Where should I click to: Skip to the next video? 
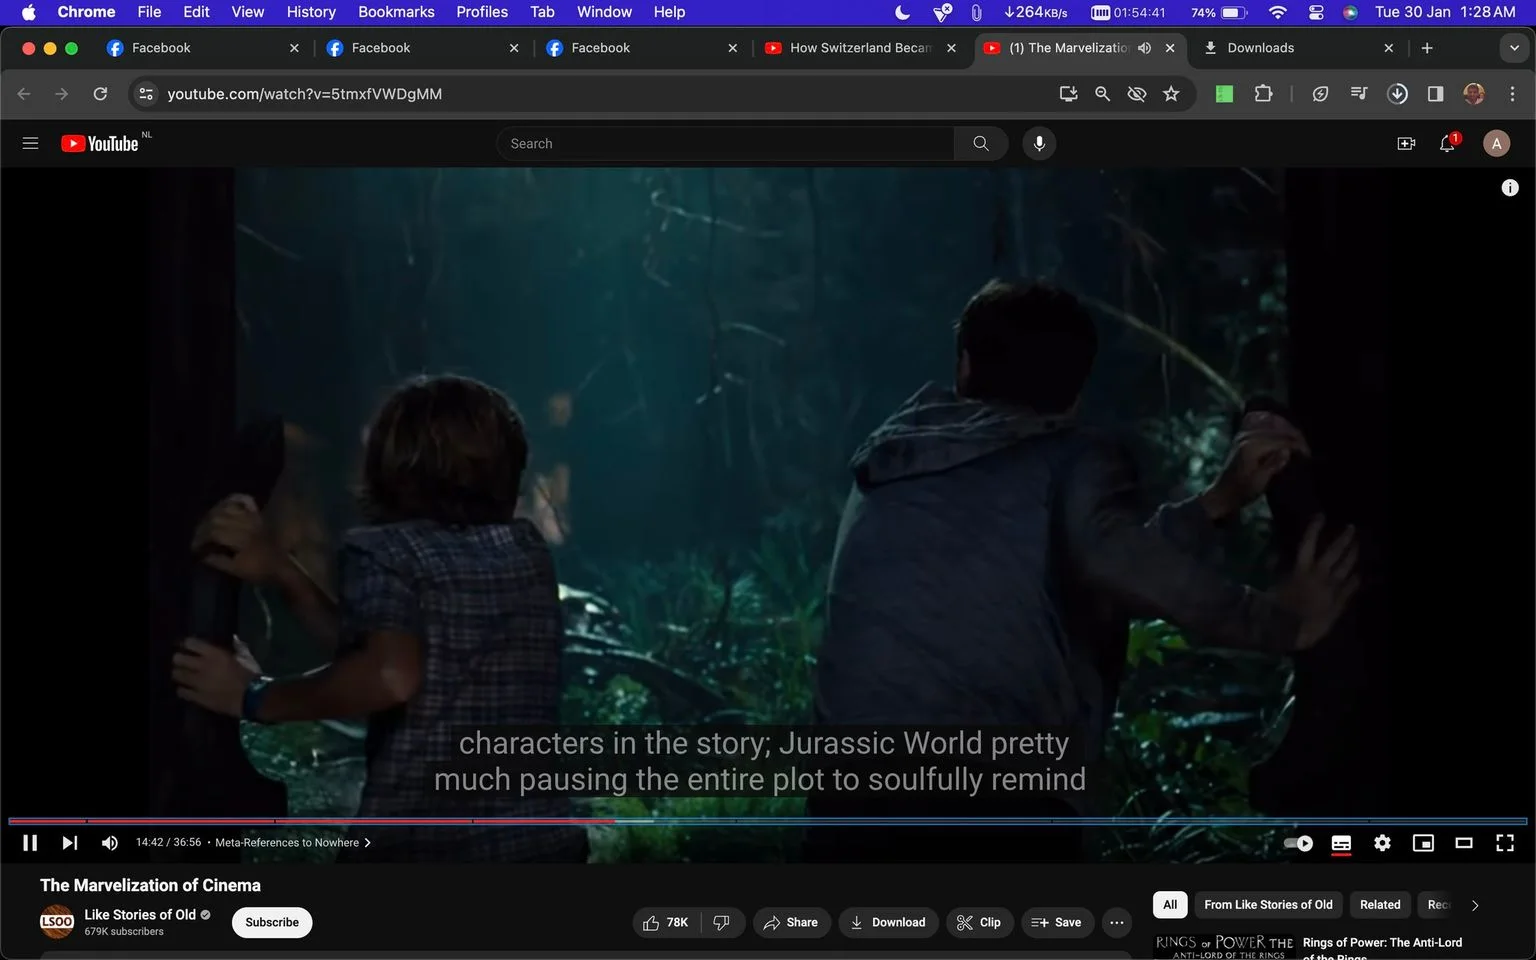click(x=69, y=843)
